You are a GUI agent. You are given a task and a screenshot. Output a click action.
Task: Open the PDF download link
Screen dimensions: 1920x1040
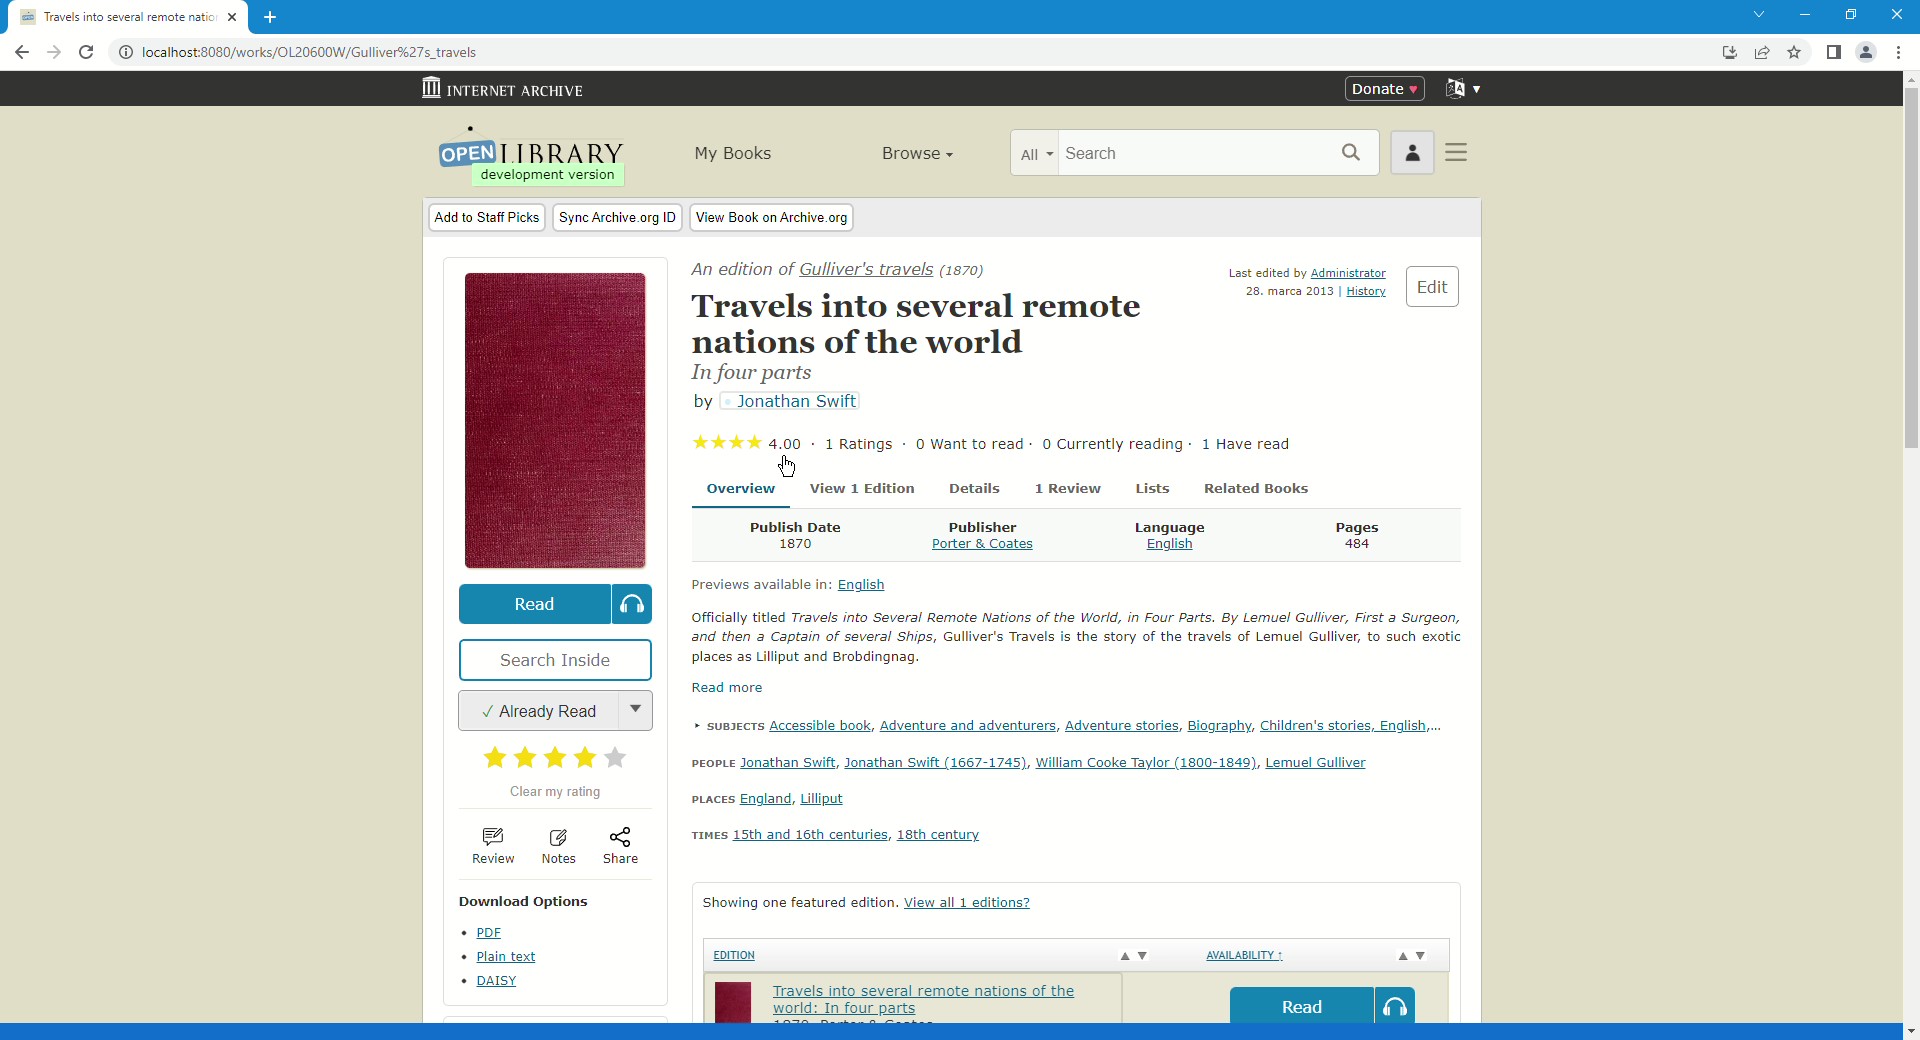488,933
